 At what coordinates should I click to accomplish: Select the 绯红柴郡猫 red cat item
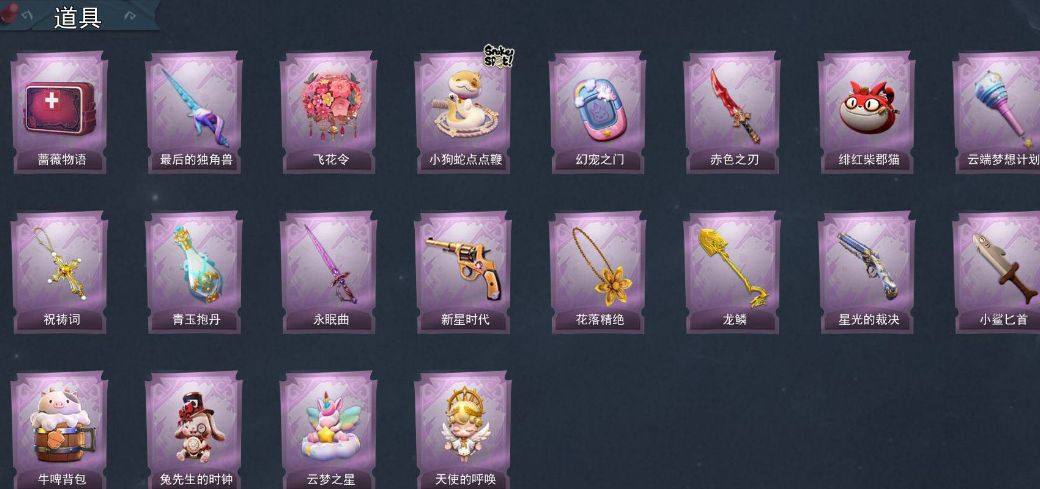(866, 113)
